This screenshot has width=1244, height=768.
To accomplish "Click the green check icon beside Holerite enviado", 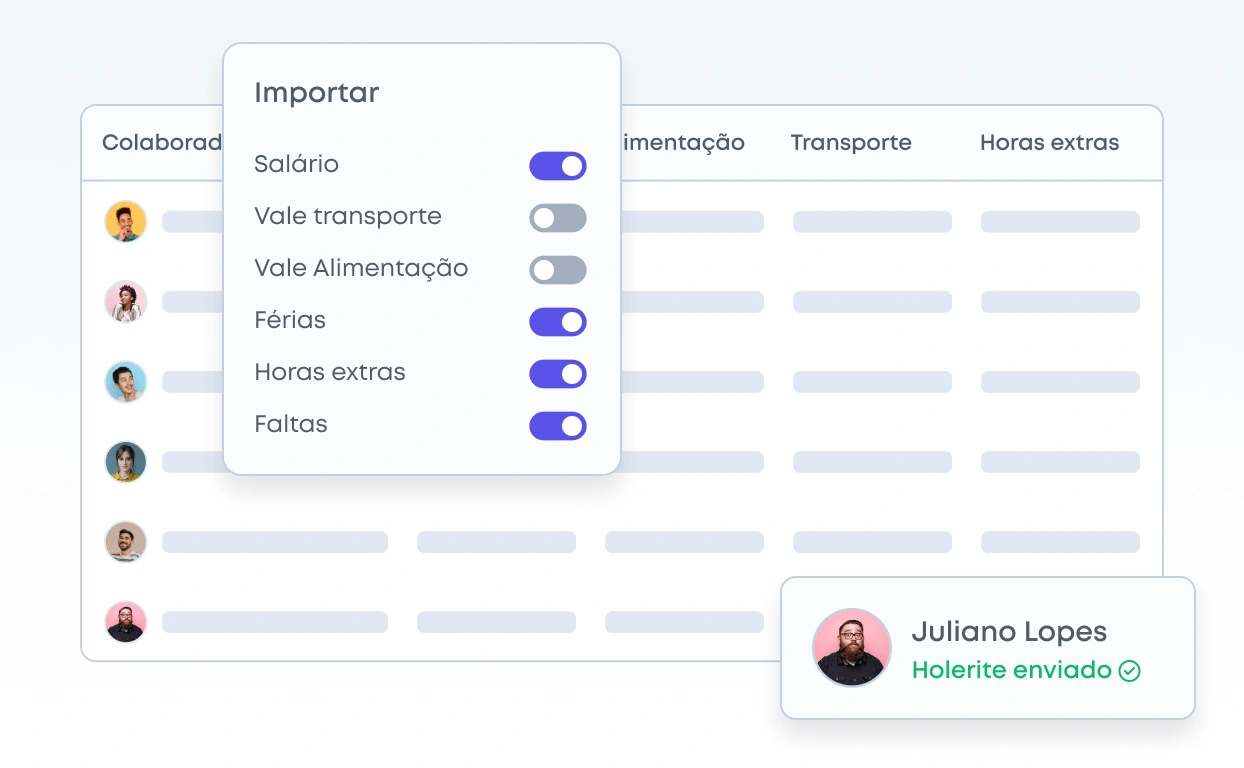I will [1129, 671].
